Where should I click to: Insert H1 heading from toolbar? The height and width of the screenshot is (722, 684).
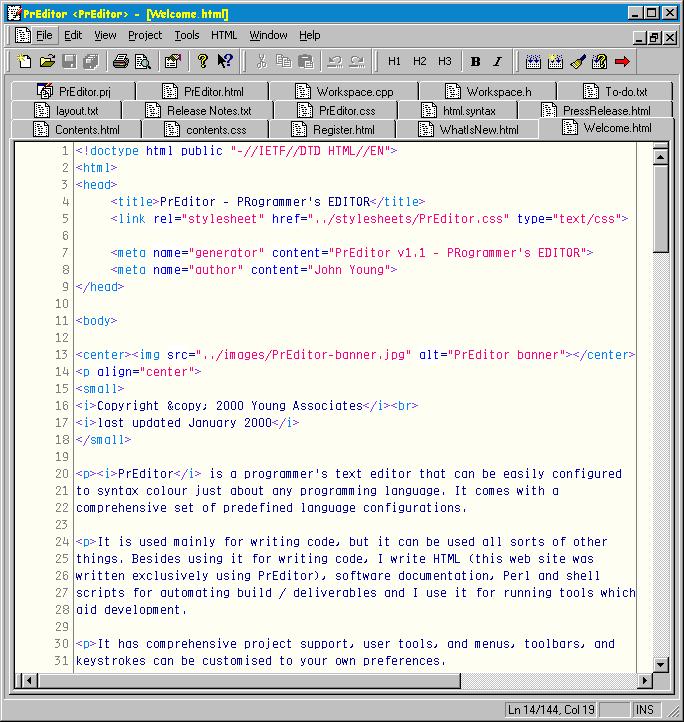[x=394, y=61]
